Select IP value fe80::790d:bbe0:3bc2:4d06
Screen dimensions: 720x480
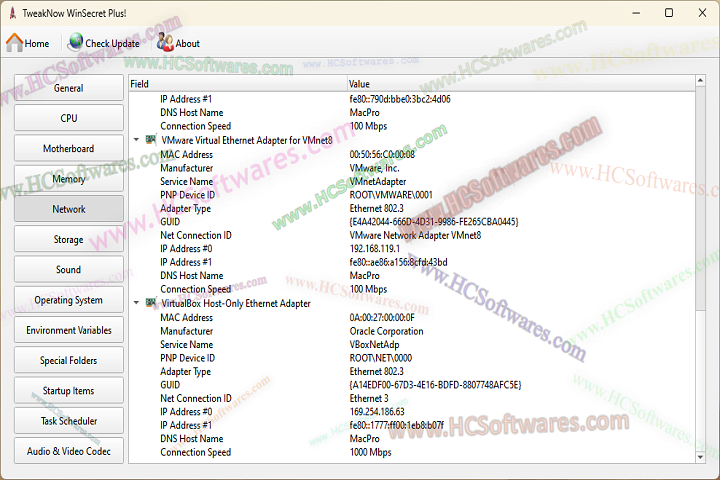400,99
